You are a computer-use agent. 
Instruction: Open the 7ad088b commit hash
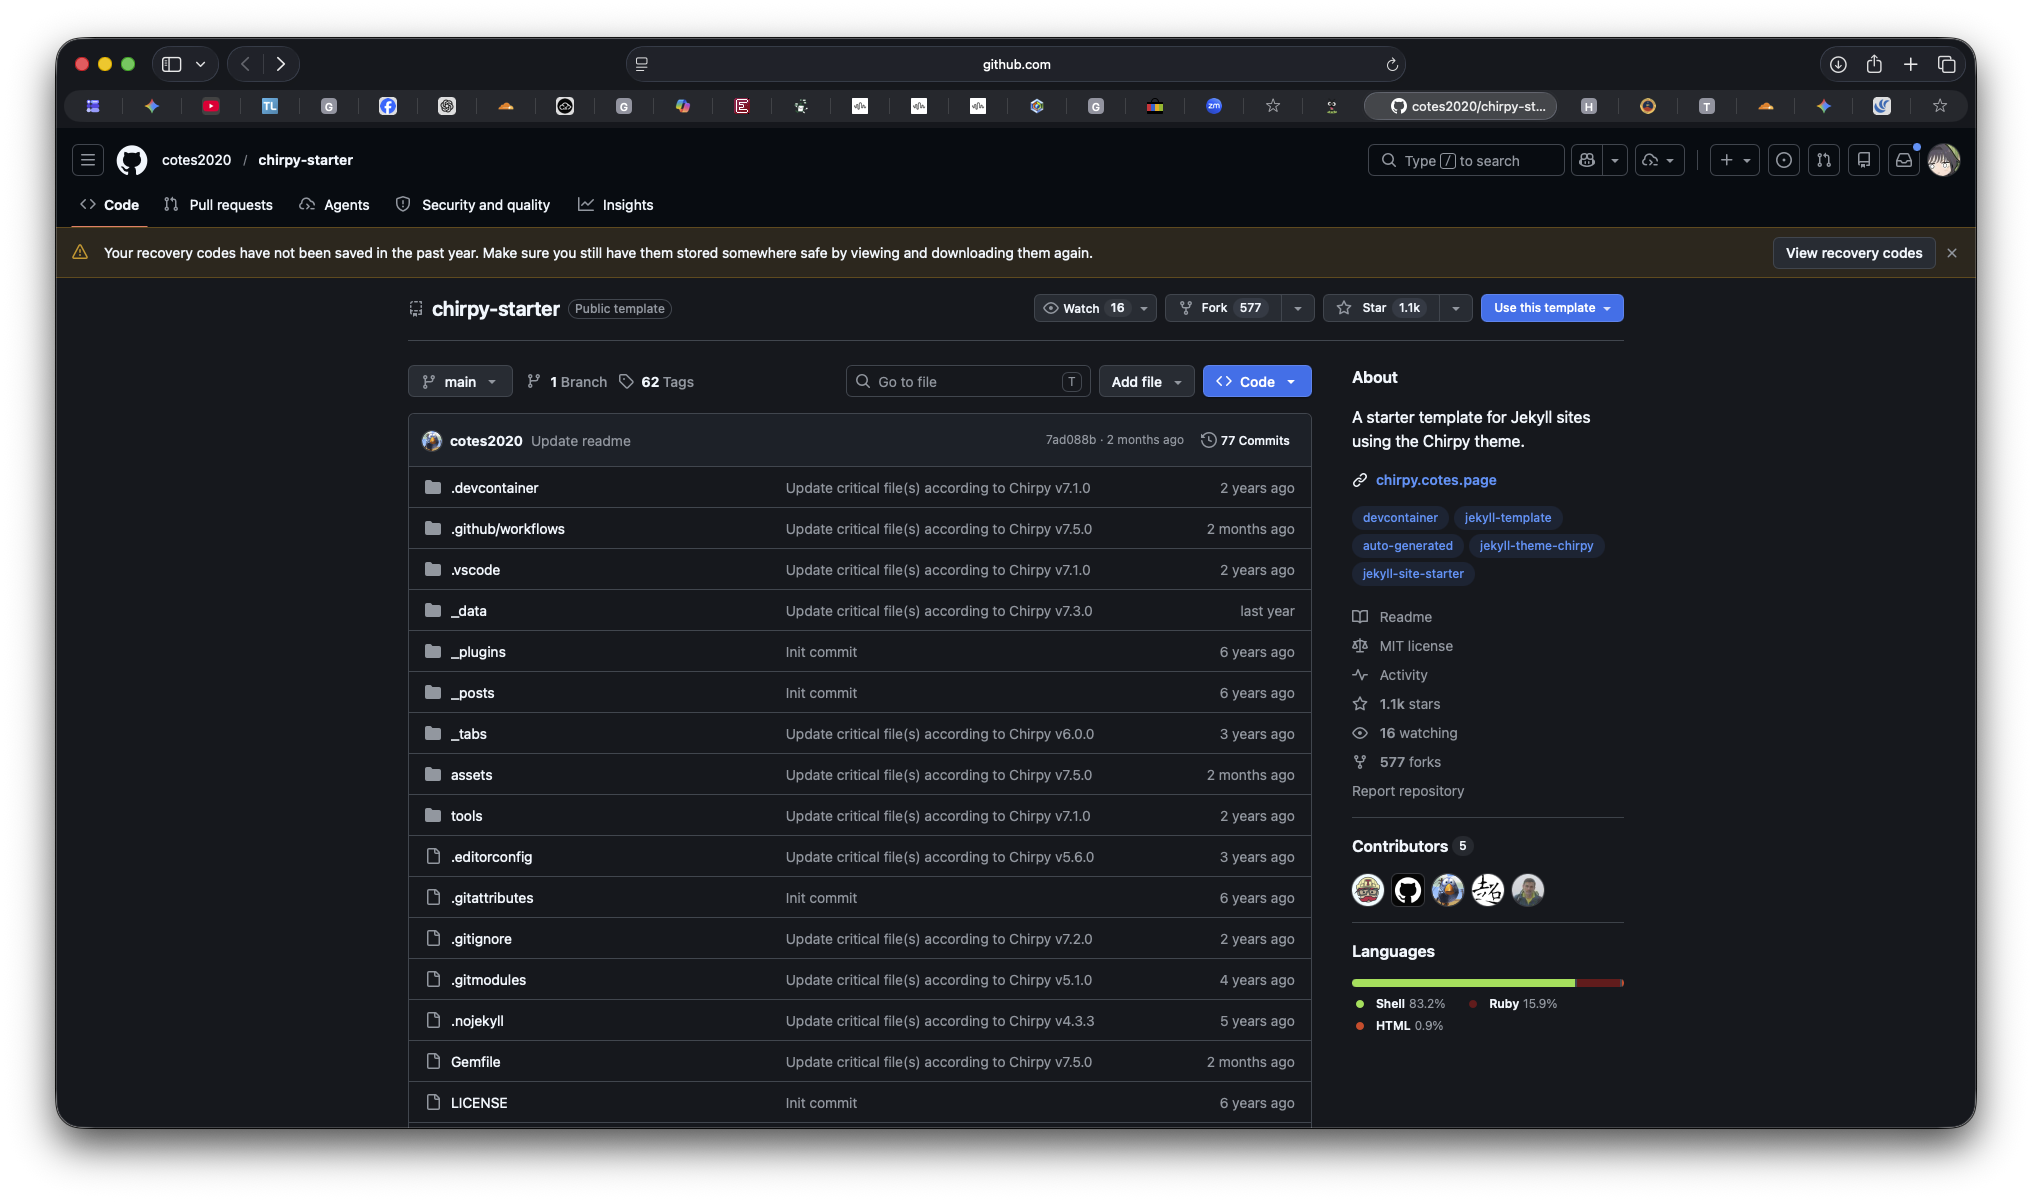pyautogui.click(x=1070, y=441)
